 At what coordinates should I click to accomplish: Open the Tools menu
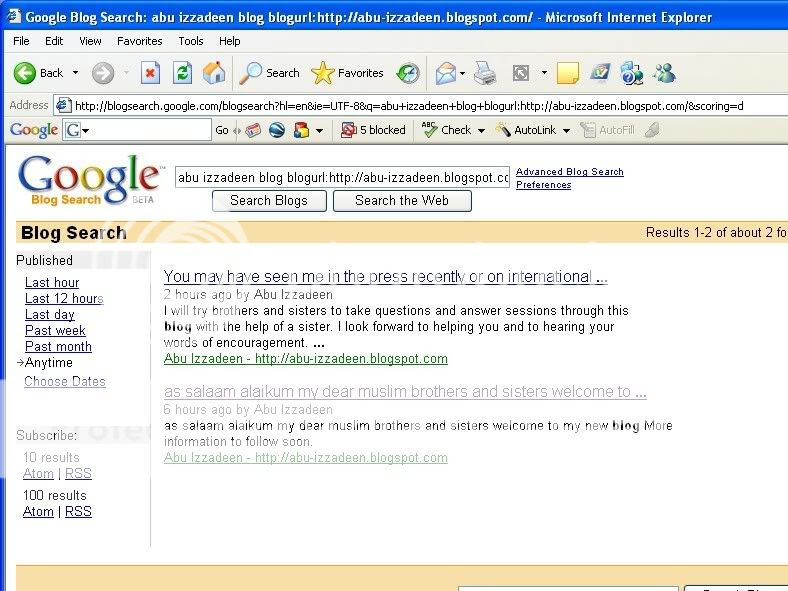[190, 41]
